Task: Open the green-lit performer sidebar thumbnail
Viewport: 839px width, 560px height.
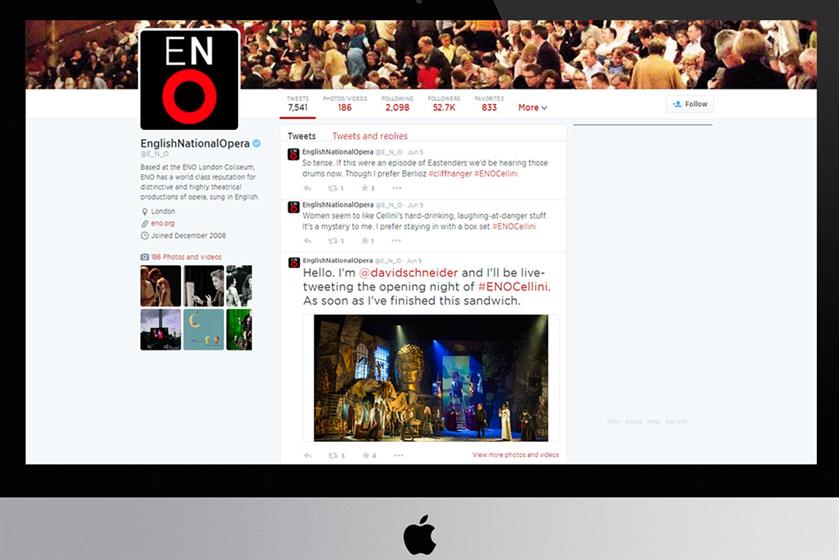Action: [x=239, y=329]
